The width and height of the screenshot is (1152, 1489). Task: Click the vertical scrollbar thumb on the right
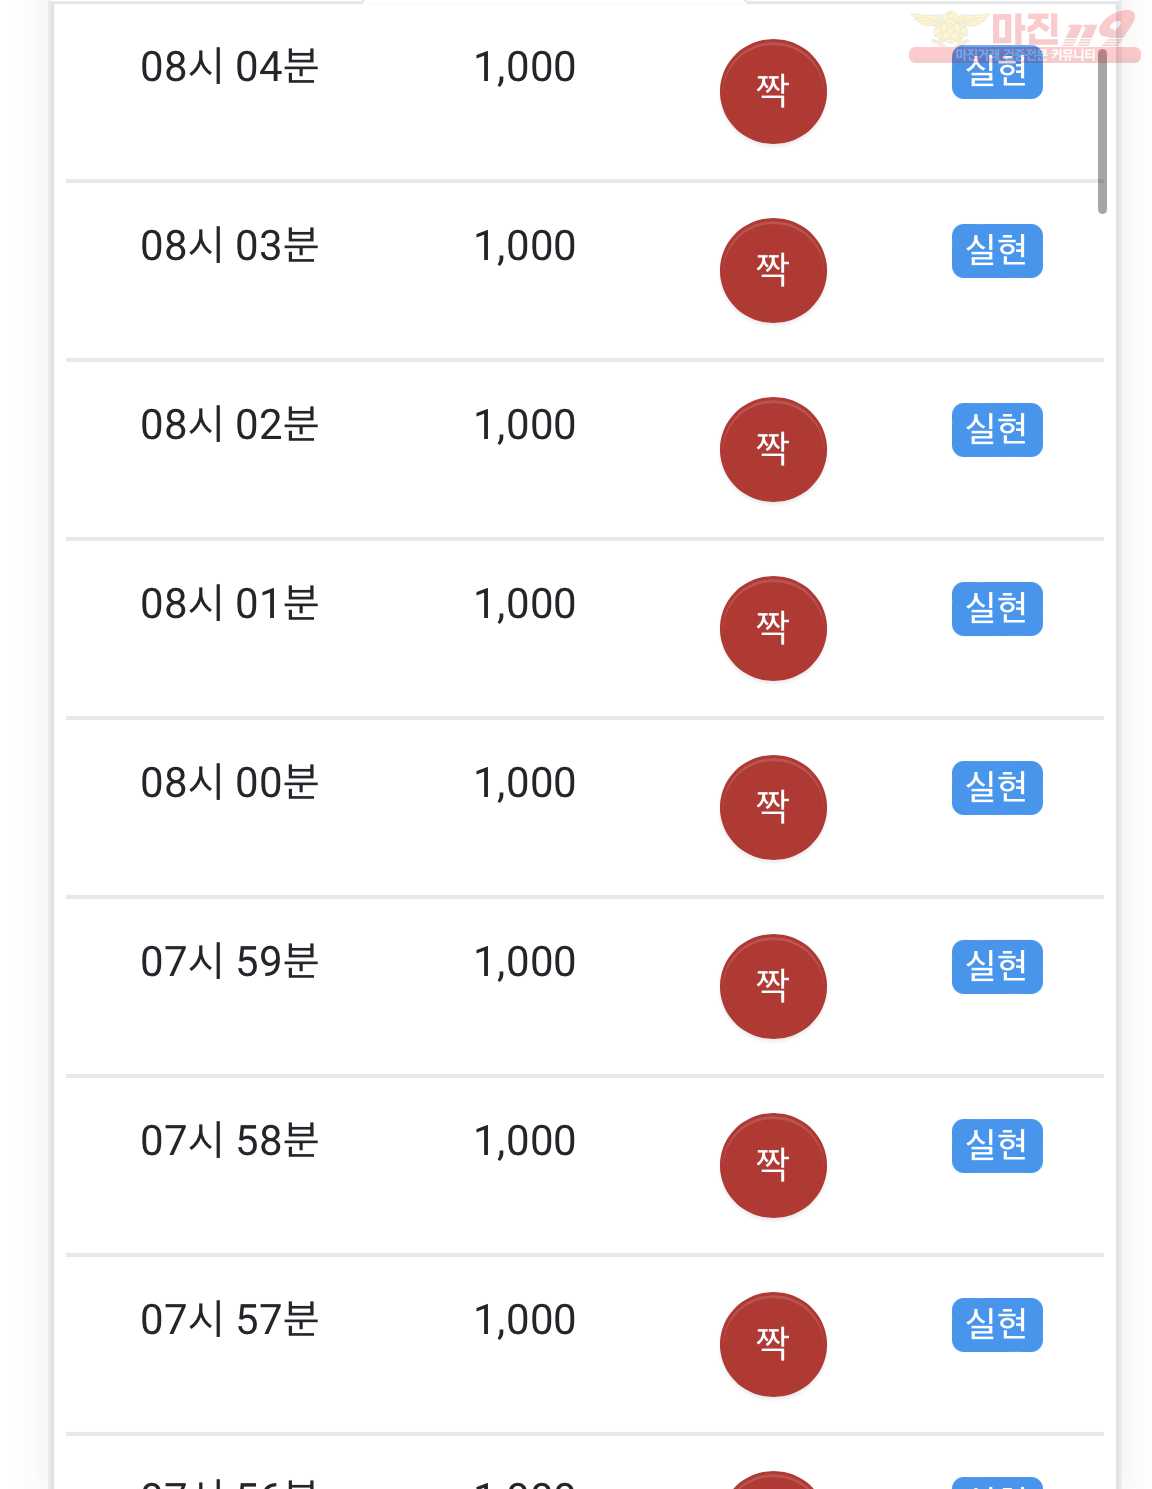(1102, 130)
